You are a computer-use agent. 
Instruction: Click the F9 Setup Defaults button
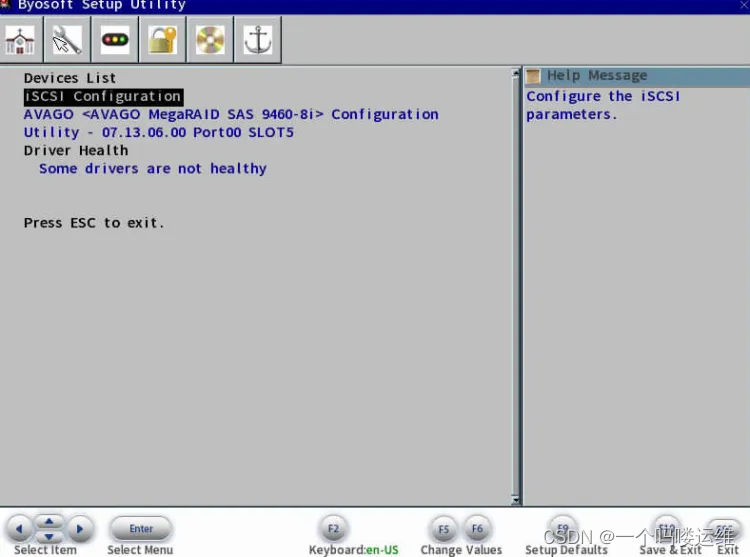[x=563, y=529]
